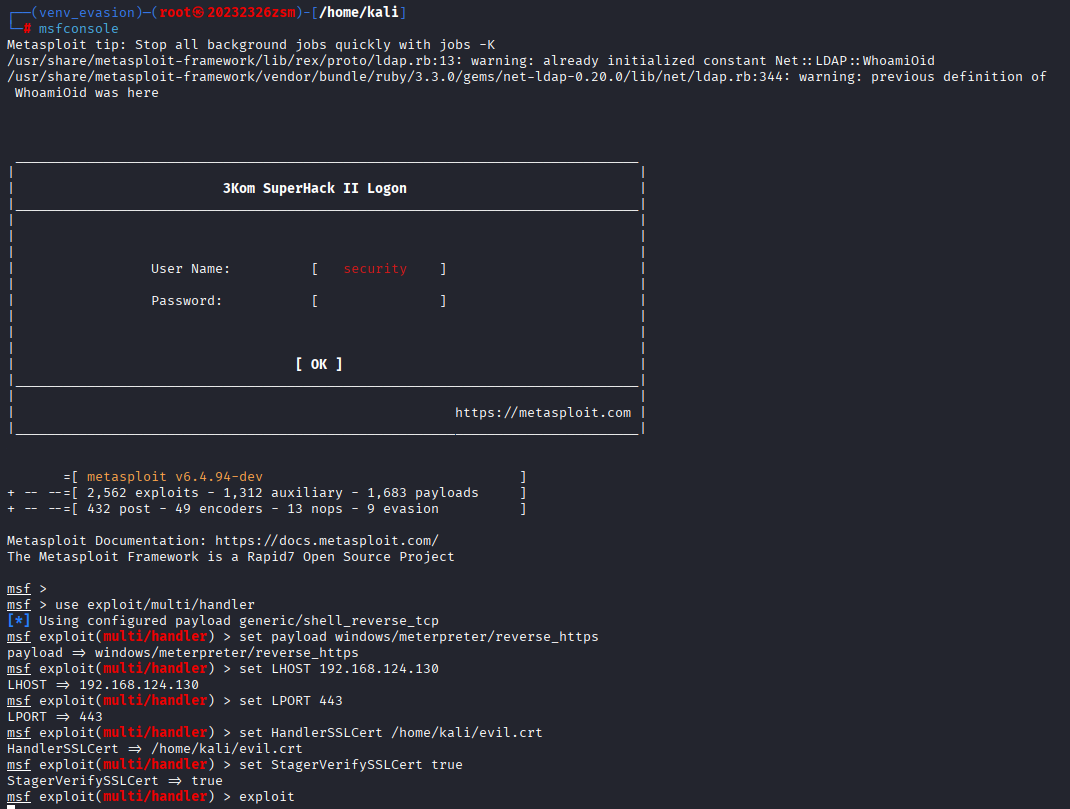Image resolution: width=1070 pixels, height=809 pixels.
Task: Click the red 'security' username value
Action: point(375,269)
